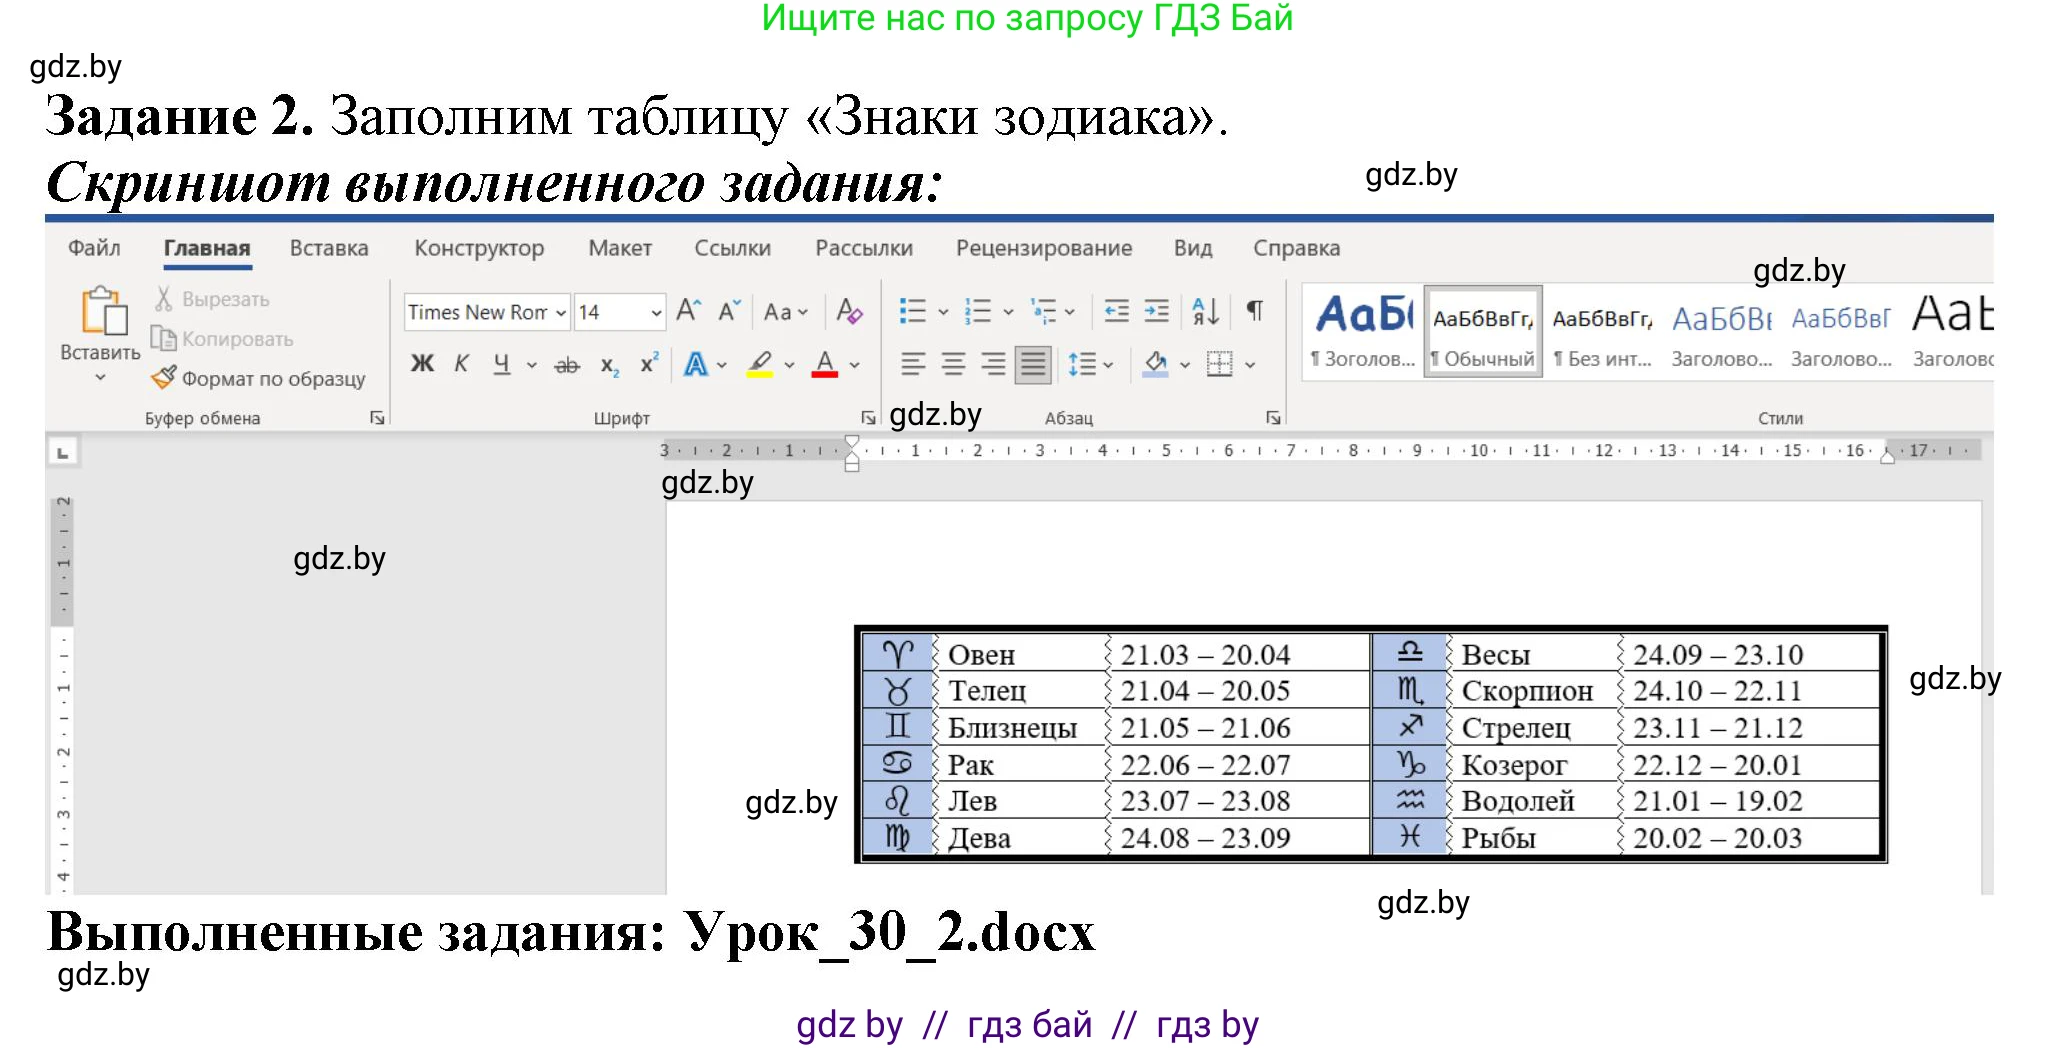2058x1048 pixels.
Task: Switch to the Вставка ribbon tab
Action: click(x=328, y=247)
